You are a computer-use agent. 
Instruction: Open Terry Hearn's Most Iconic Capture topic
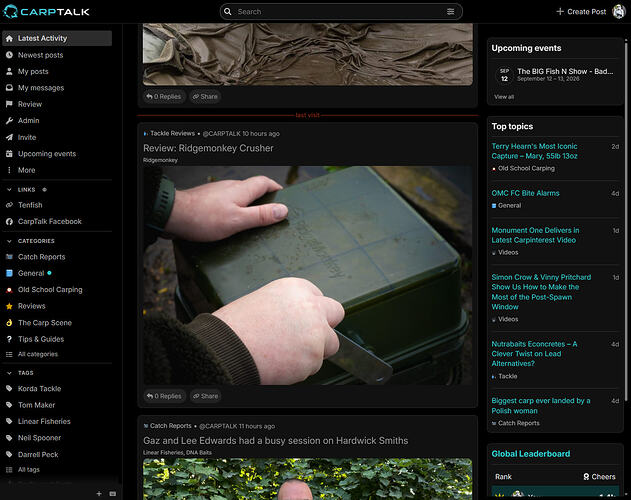[x=534, y=151]
